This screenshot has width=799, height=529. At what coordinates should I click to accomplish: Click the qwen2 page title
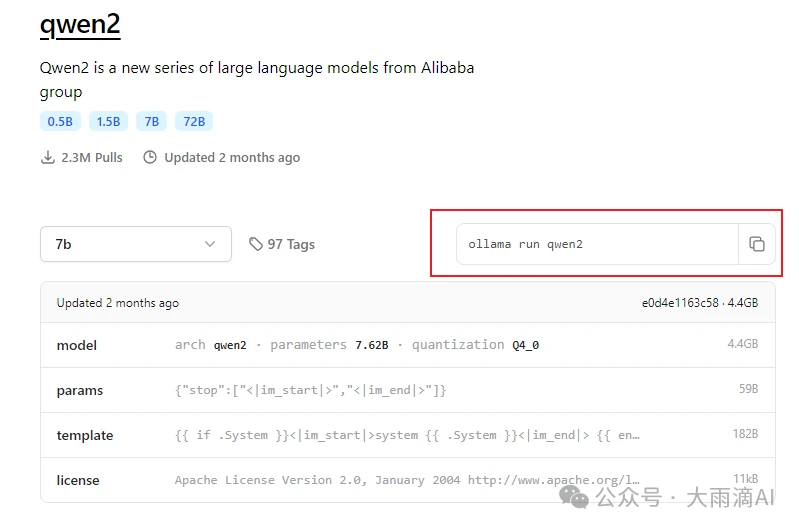[x=80, y=25]
